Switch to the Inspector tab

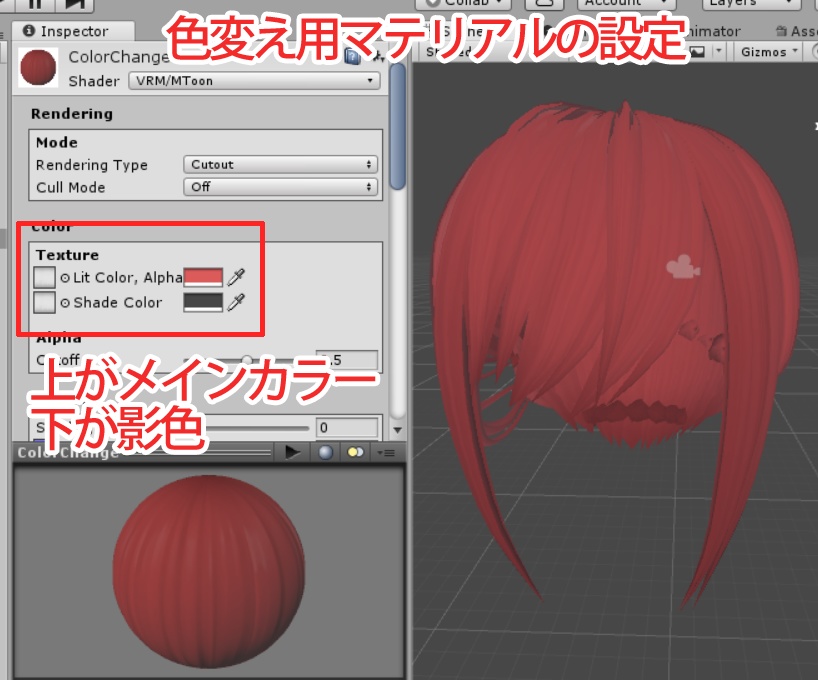[73, 31]
